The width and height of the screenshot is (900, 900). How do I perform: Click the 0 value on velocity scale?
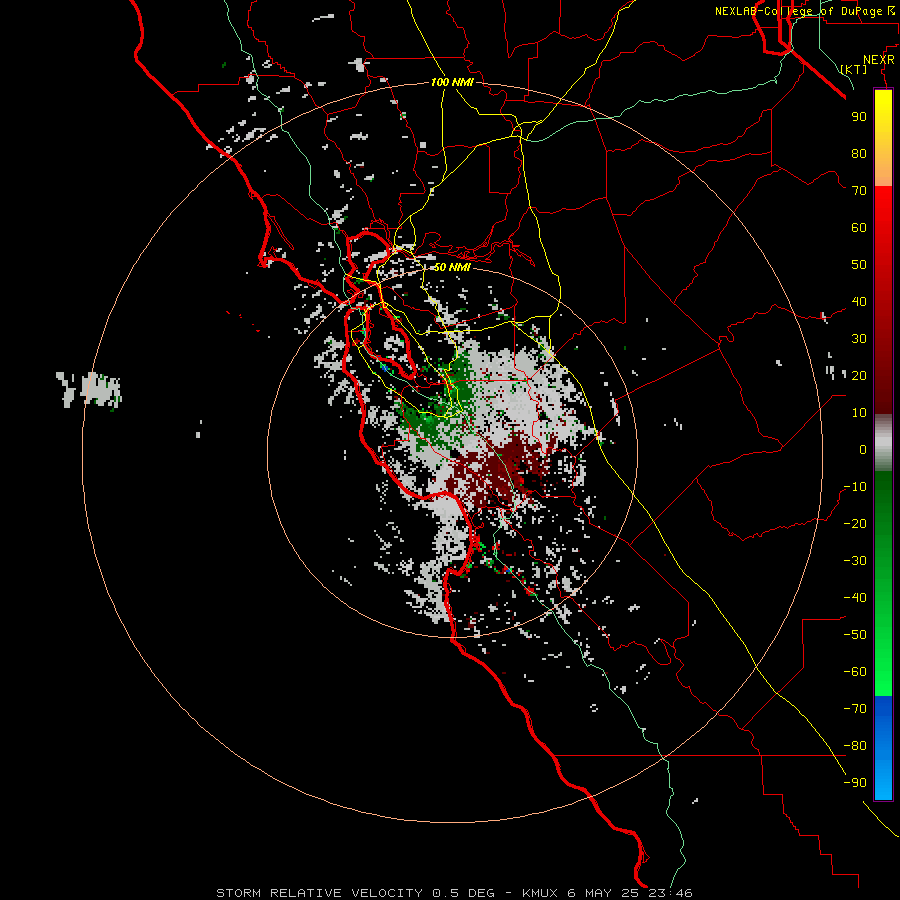tap(863, 449)
